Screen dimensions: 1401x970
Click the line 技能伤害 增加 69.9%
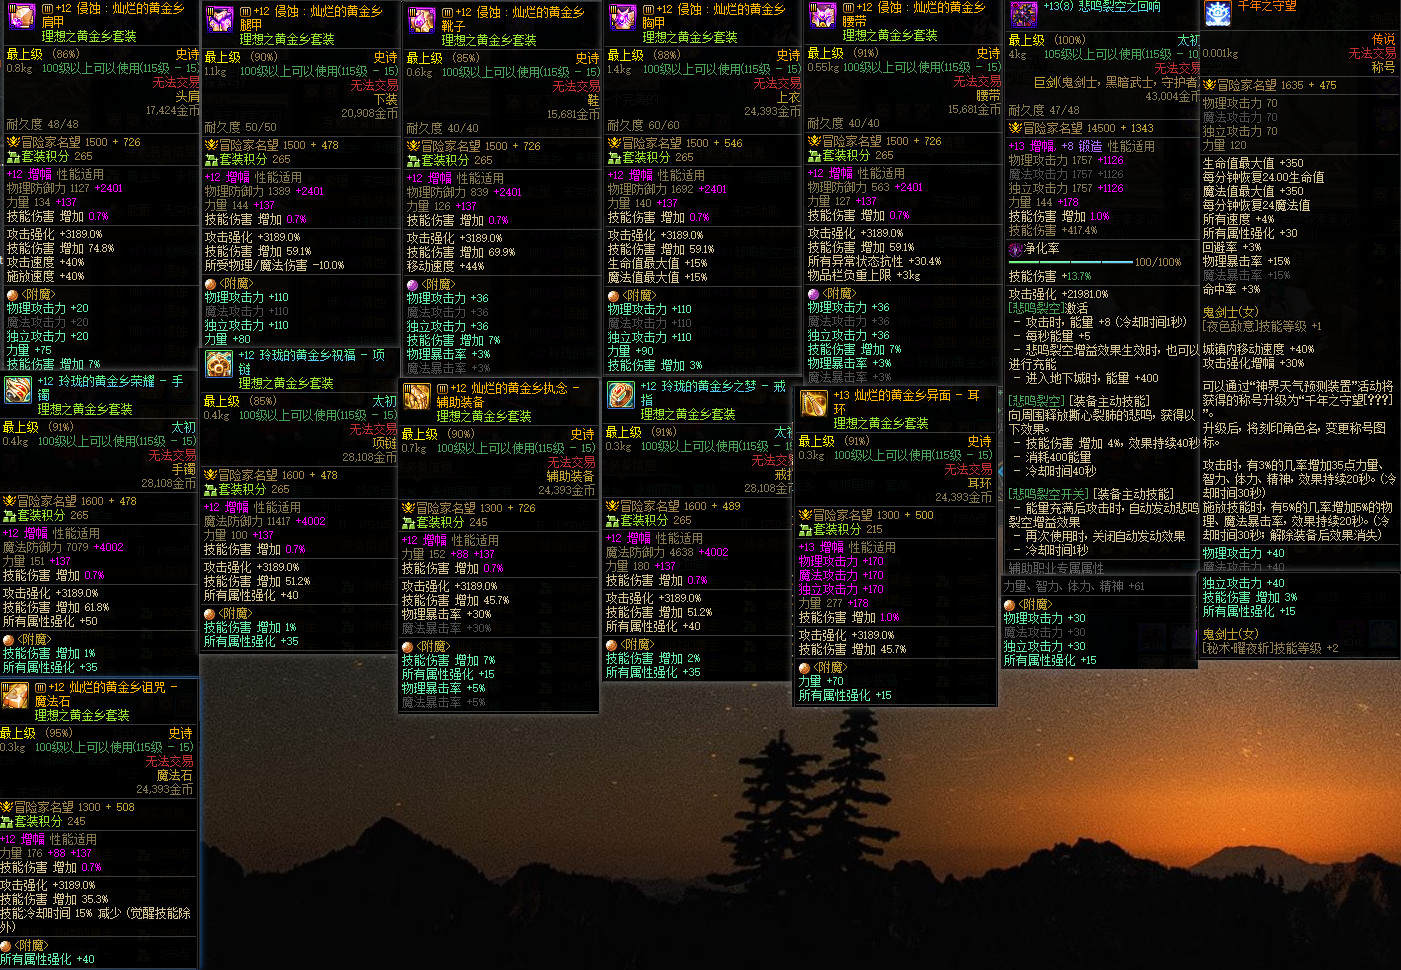462,252
